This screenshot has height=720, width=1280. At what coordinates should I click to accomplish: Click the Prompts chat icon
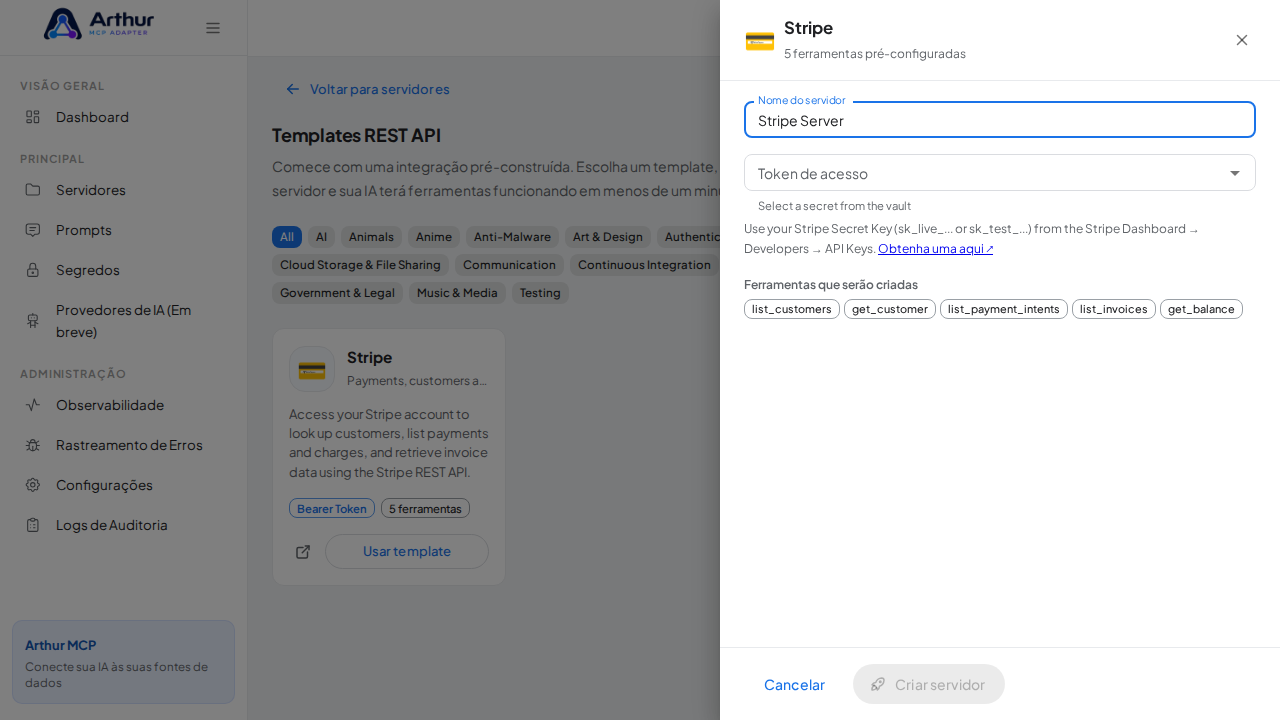tap(33, 230)
